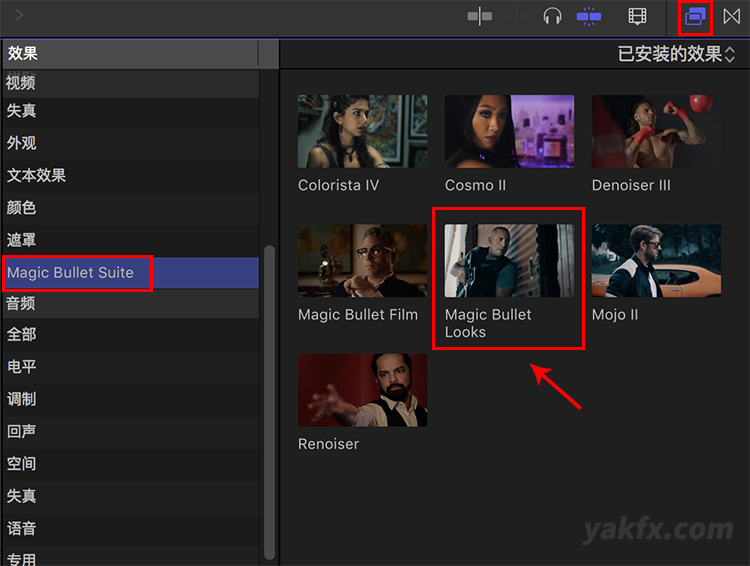The height and width of the screenshot is (566, 750).
Task: Click the Magic Bullet Looks thumbnail
Action: pos(509,261)
